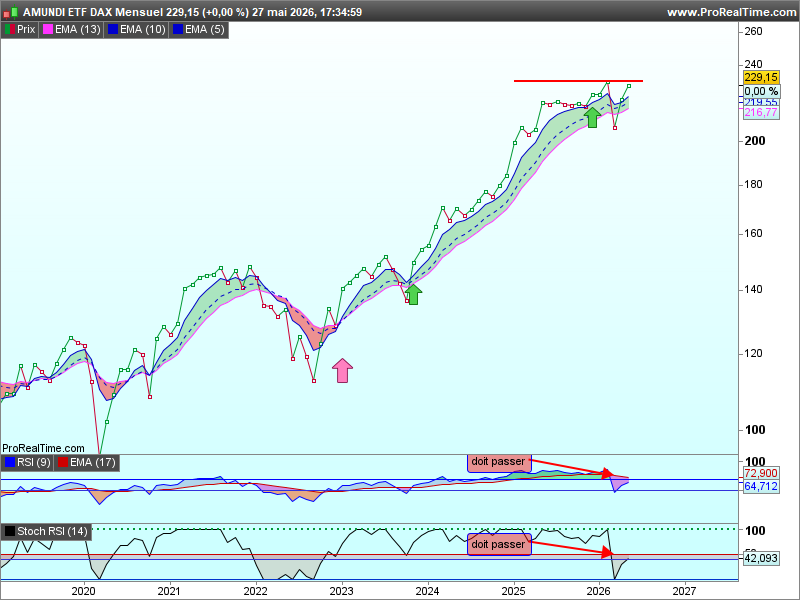Screen dimensions: 800x600
Task: Click the pink 216,77 EMA value label
Action: point(761,113)
